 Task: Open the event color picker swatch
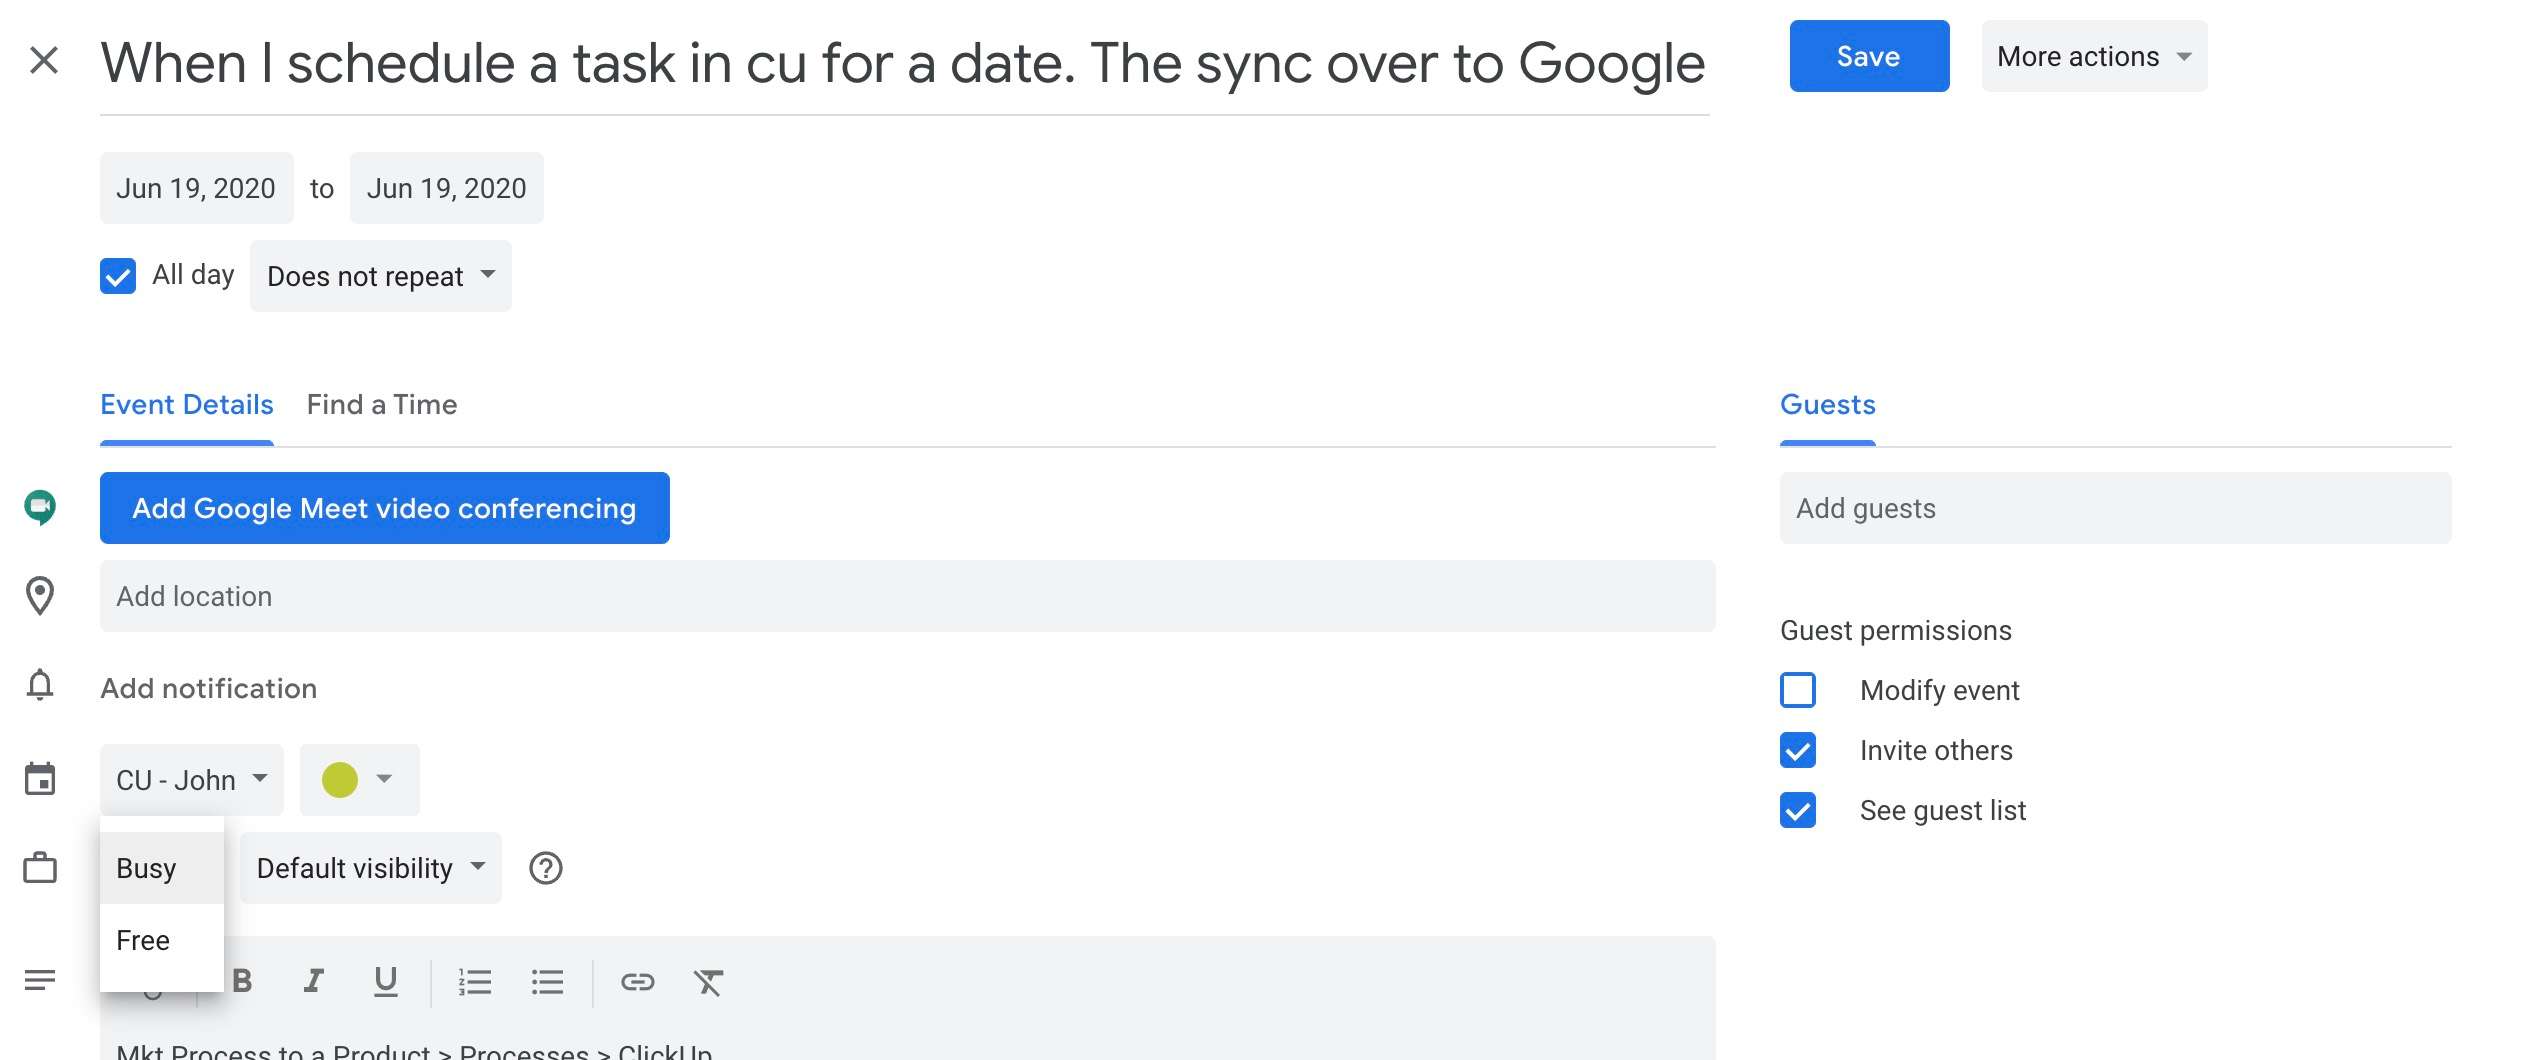pyautogui.click(x=360, y=780)
